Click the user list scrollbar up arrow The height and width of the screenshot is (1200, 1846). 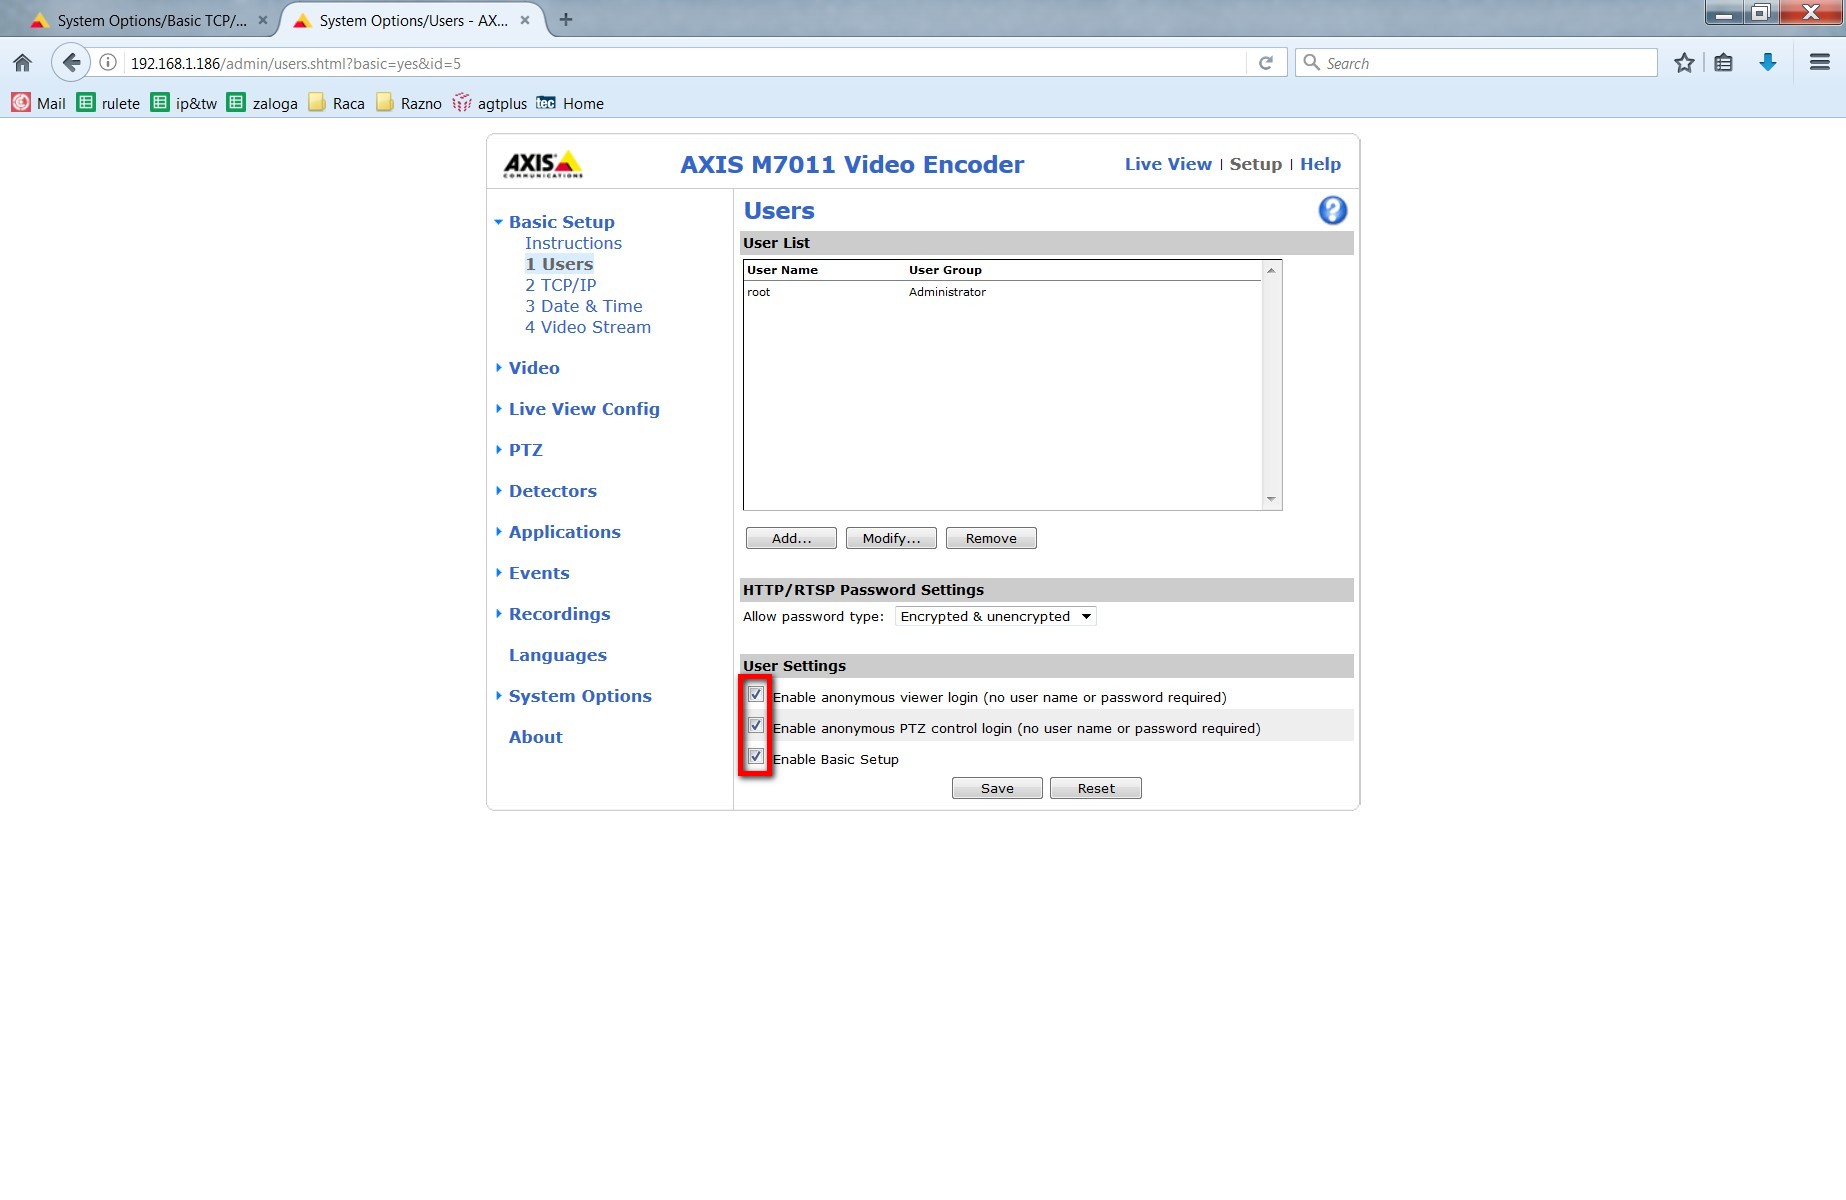coord(1271,271)
